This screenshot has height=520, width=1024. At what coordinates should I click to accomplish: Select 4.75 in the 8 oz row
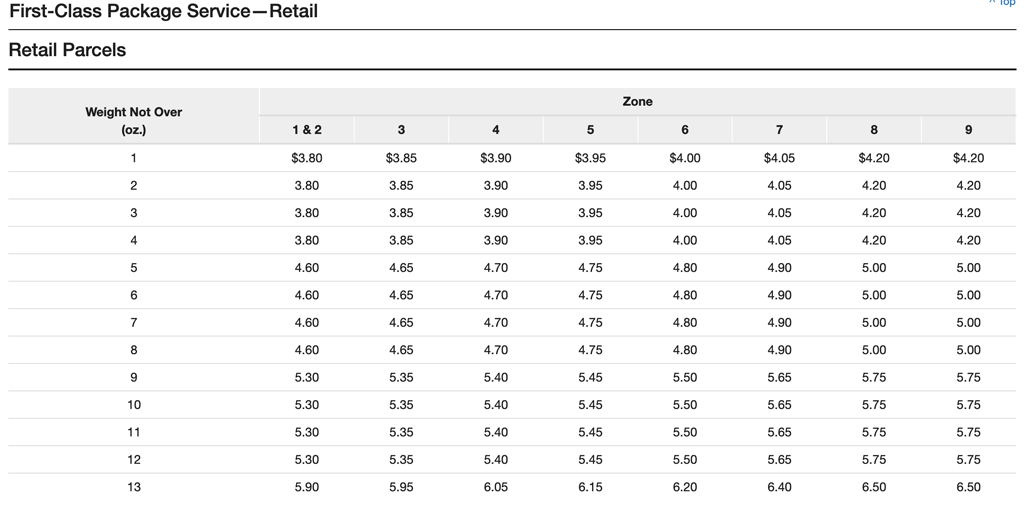[x=590, y=350]
